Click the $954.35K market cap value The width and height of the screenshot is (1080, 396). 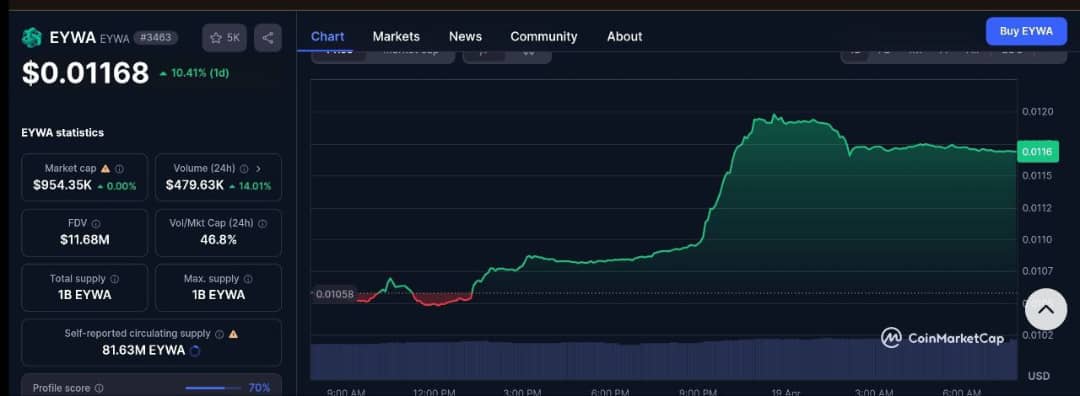tap(62, 185)
